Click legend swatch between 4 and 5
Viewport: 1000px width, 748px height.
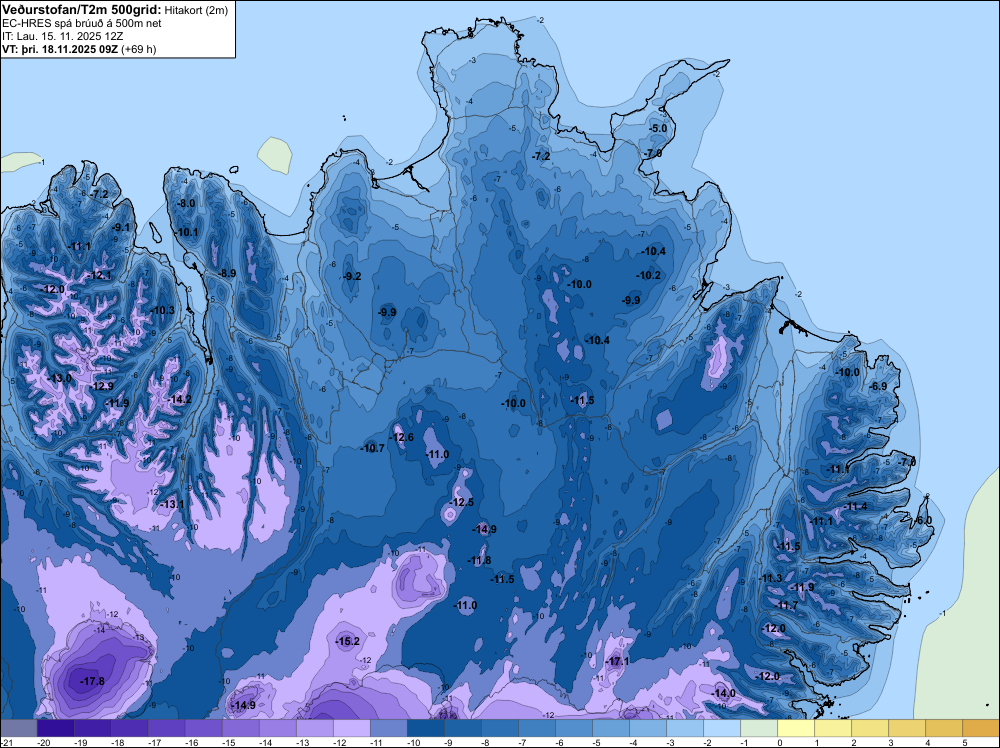point(944,728)
